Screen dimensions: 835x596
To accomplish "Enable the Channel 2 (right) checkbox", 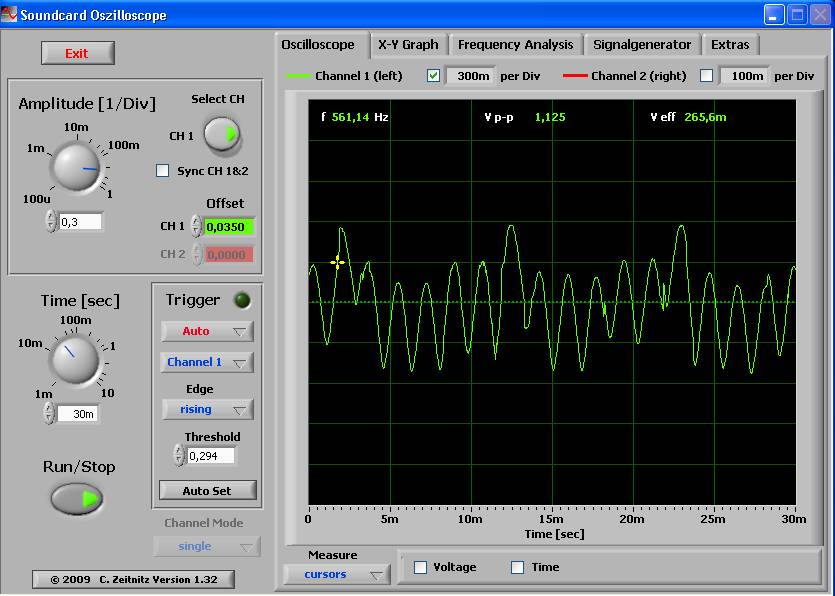I will (x=706, y=76).
